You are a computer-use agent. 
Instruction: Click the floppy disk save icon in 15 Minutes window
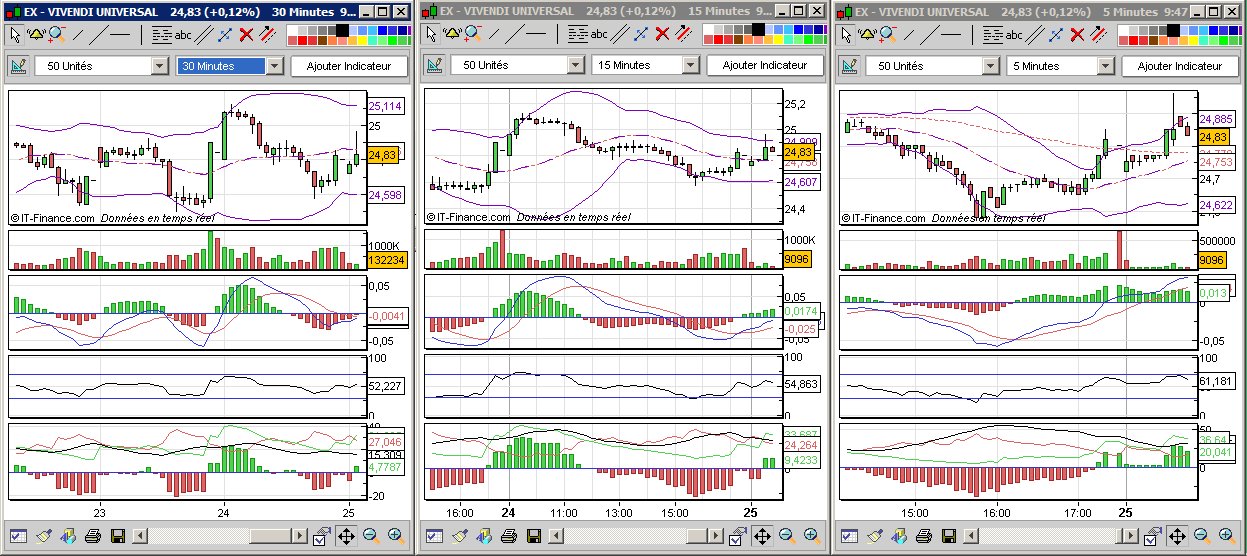coord(534,536)
